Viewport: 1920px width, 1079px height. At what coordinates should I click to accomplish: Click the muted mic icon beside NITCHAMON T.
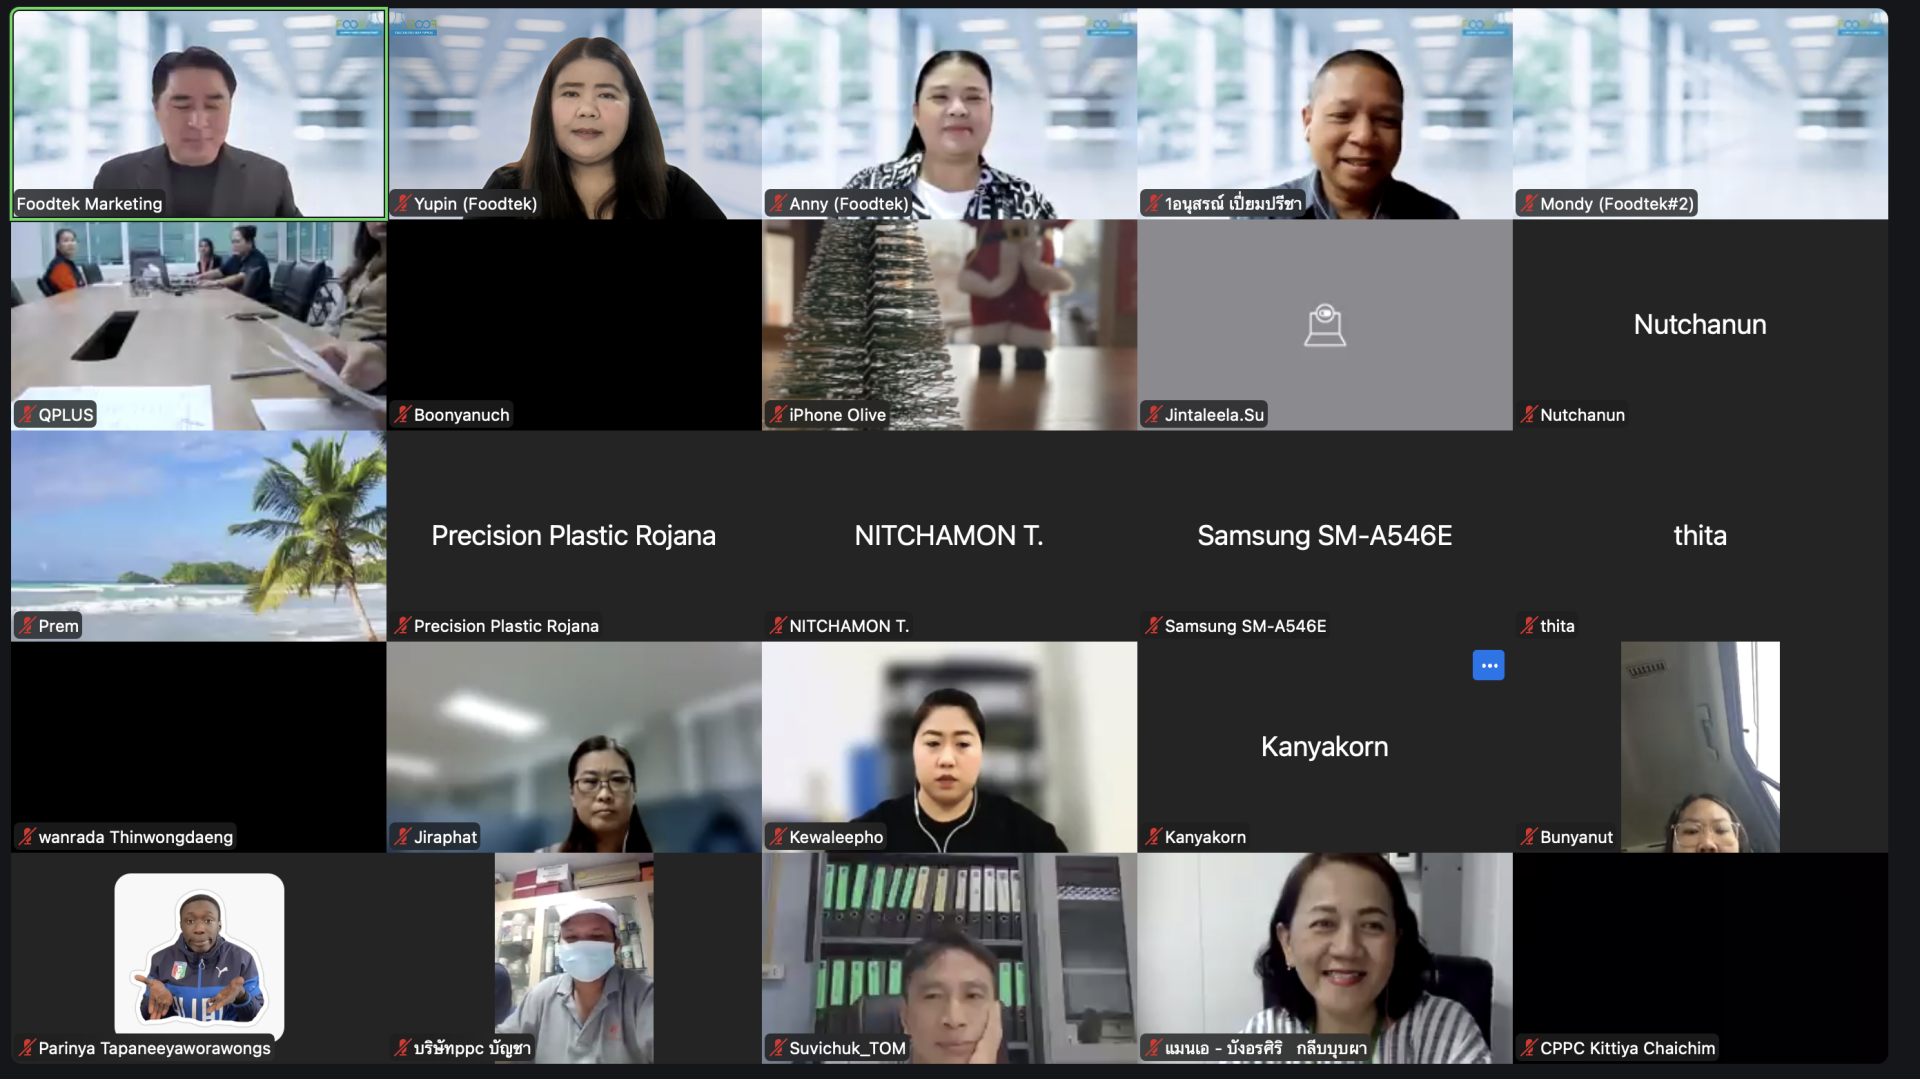point(777,626)
